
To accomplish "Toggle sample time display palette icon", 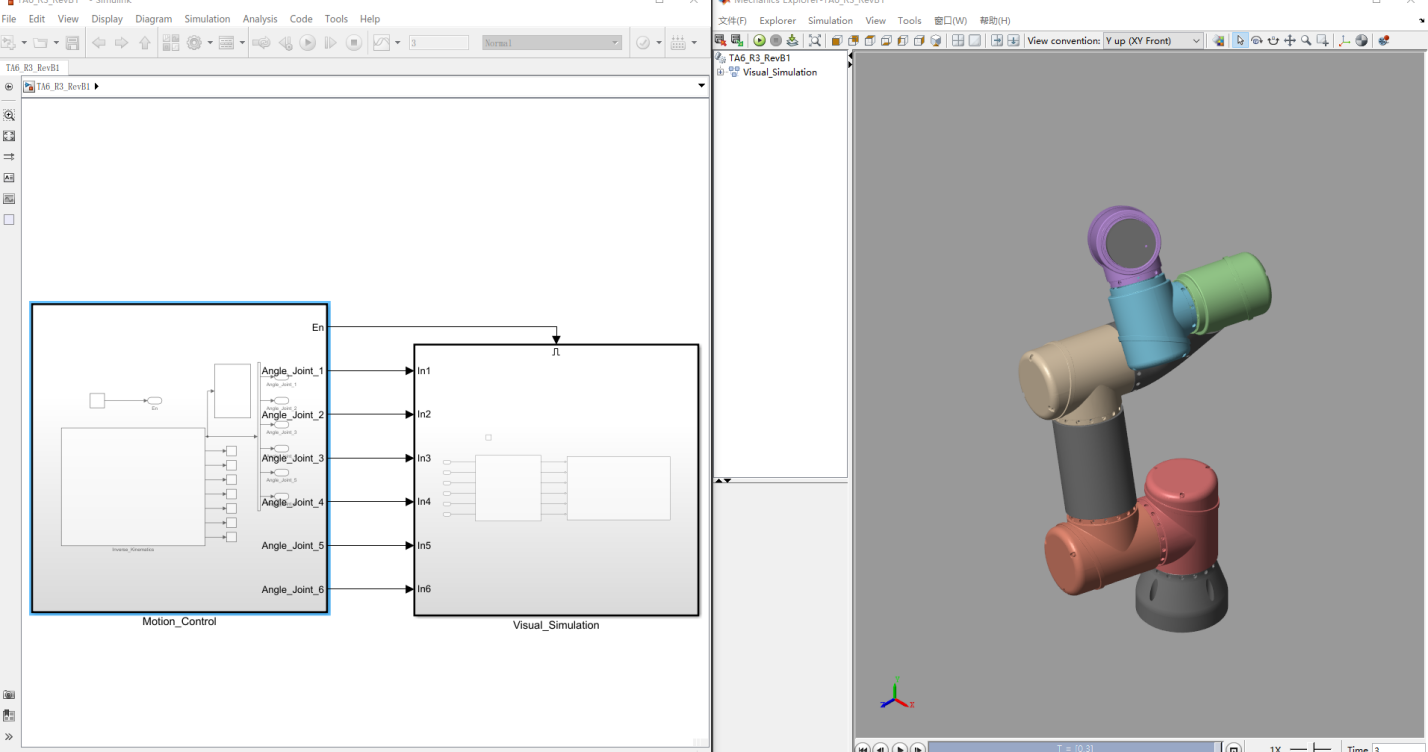I will [9, 157].
